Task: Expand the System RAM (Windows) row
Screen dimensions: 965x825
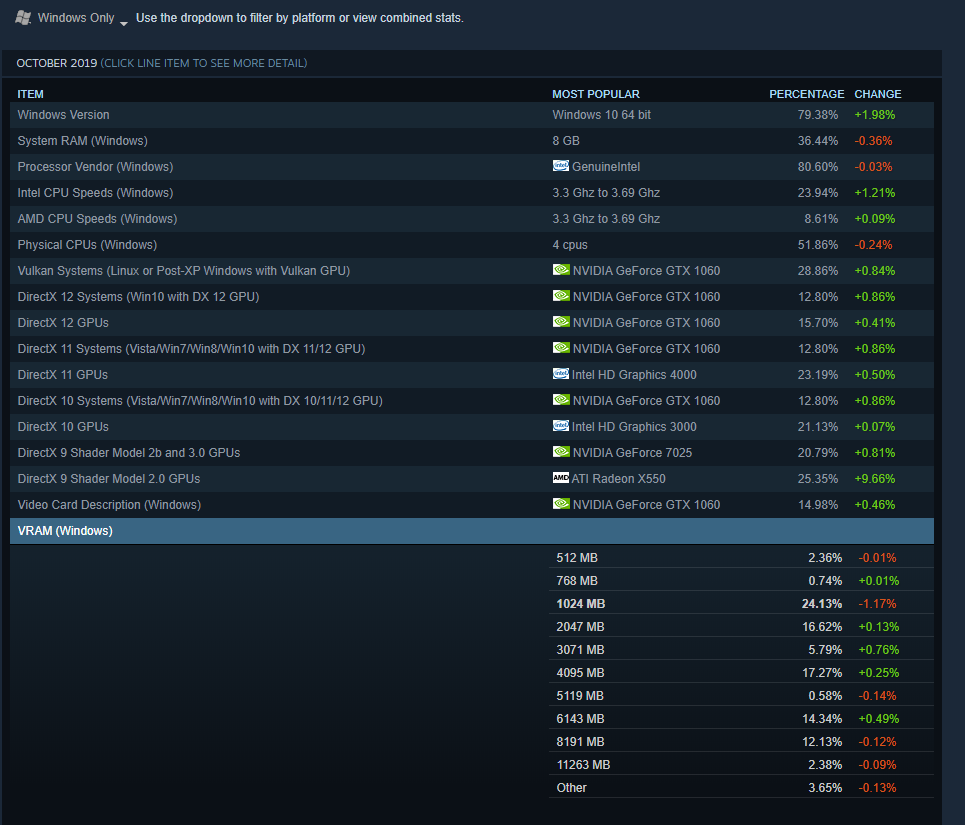Action: (471, 141)
